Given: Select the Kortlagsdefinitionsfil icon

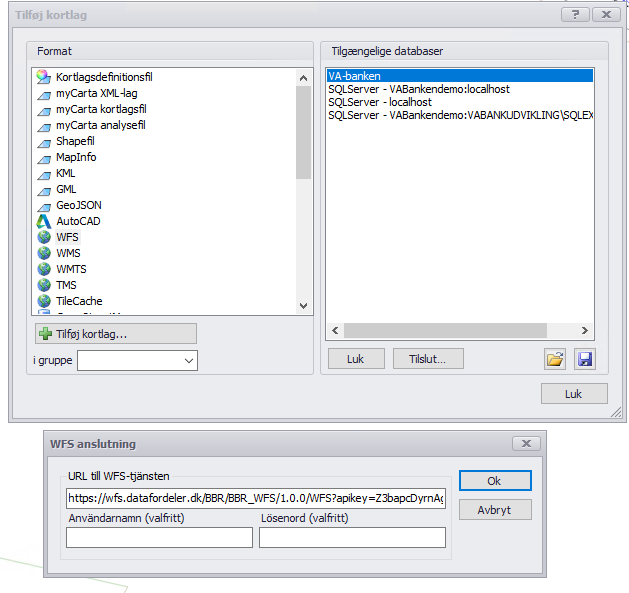Looking at the screenshot, I should point(43,77).
